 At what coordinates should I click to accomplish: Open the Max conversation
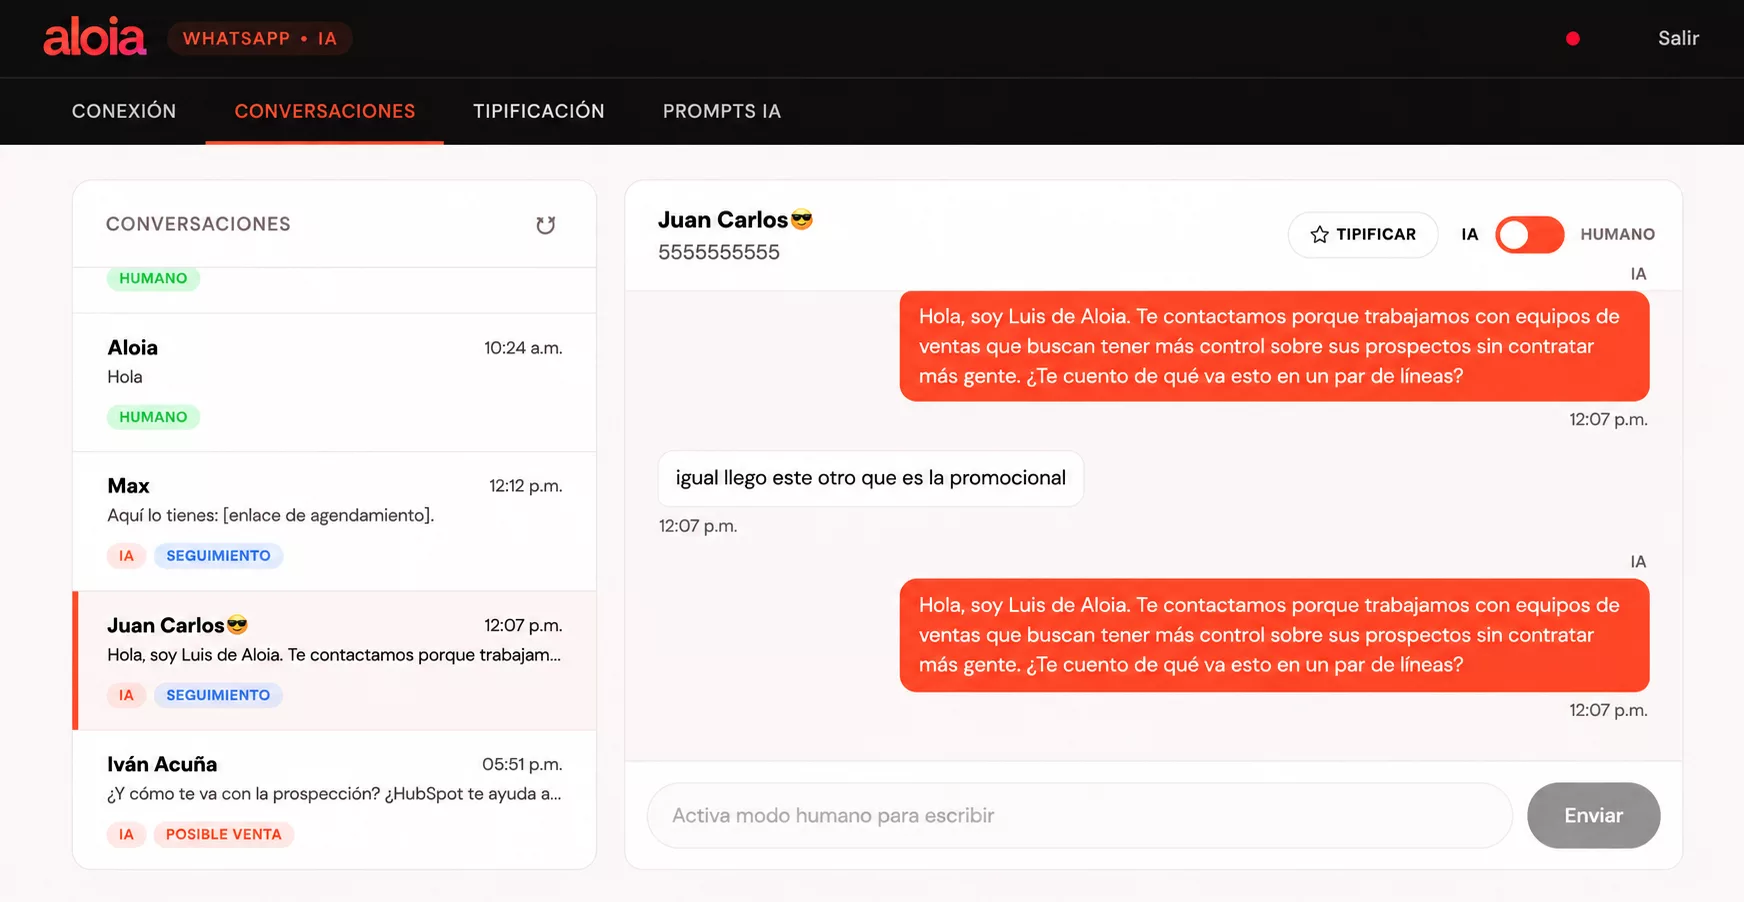[x=335, y=521]
